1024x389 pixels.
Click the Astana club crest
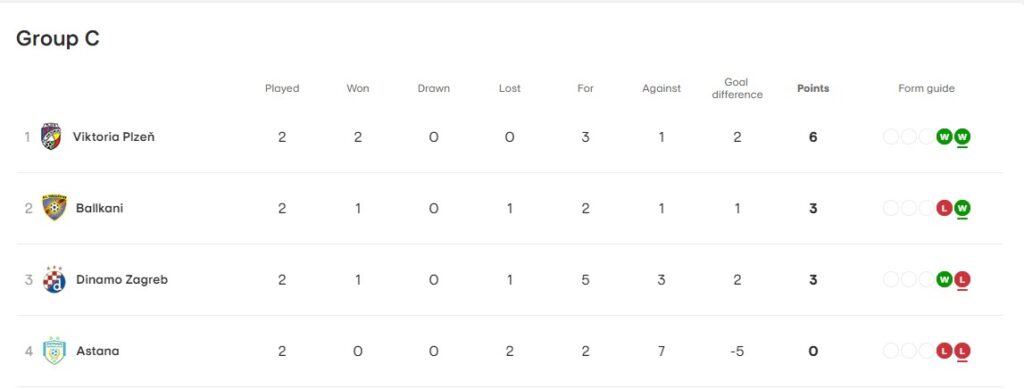(x=54, y=351)
